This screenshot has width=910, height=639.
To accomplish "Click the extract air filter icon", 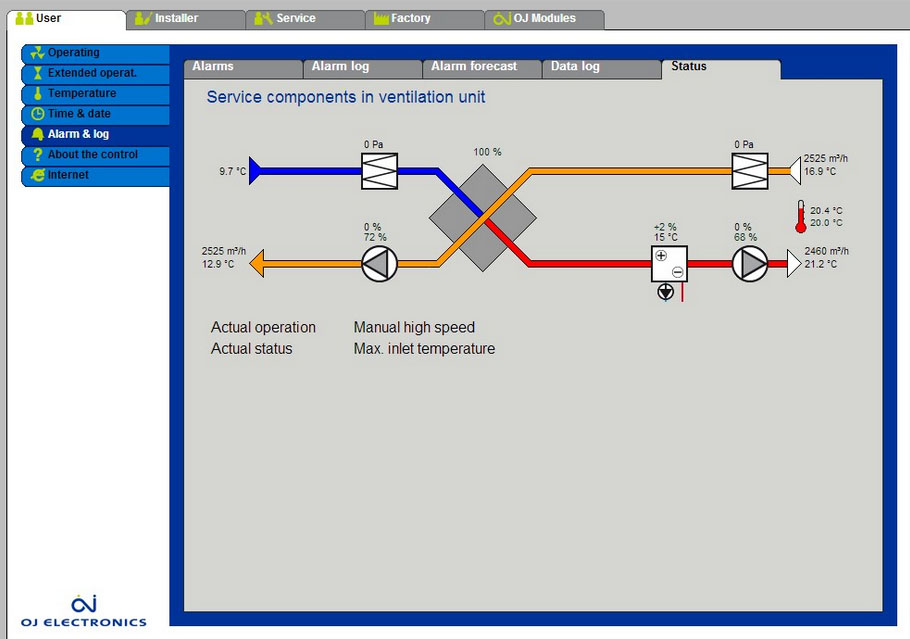I will [748, 171].
